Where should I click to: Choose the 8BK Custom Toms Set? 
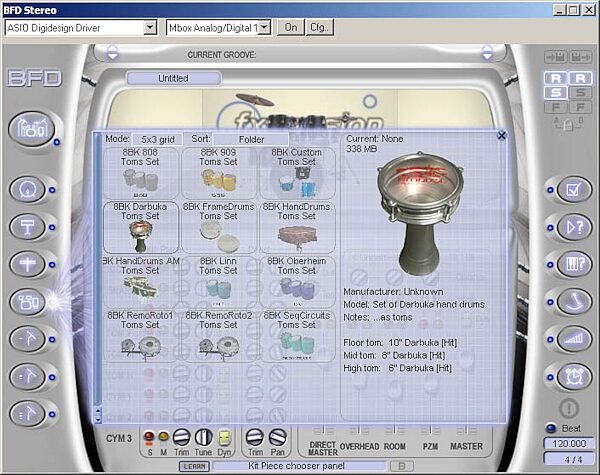coord(297,173)
